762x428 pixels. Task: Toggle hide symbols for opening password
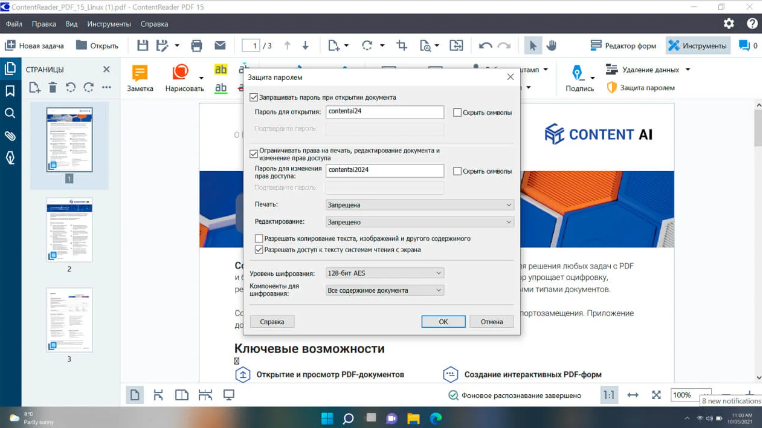tap(457, 112)
